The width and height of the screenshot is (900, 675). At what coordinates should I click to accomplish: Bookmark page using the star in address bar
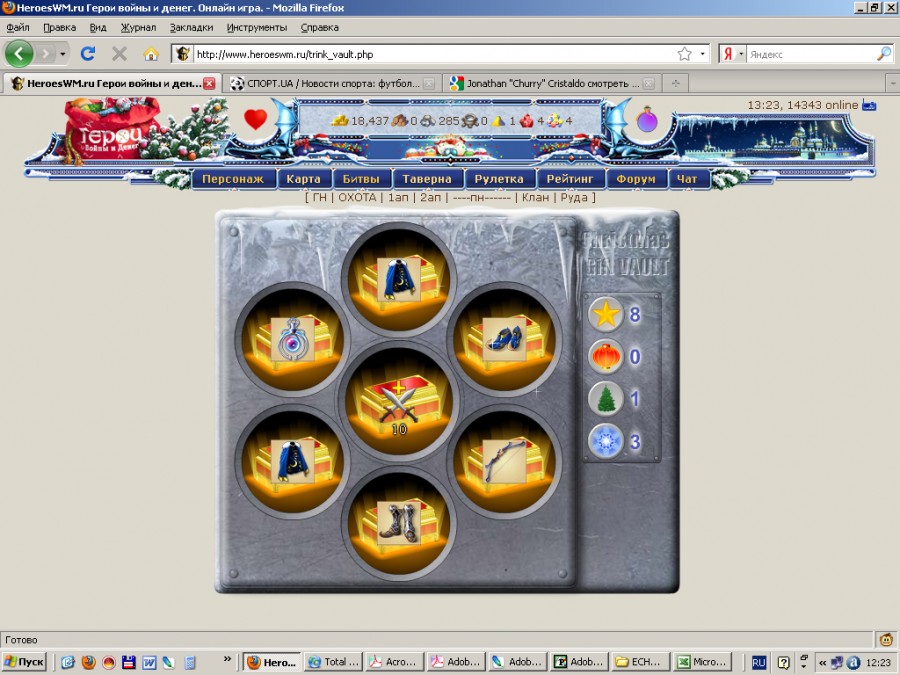click(684, 54)
